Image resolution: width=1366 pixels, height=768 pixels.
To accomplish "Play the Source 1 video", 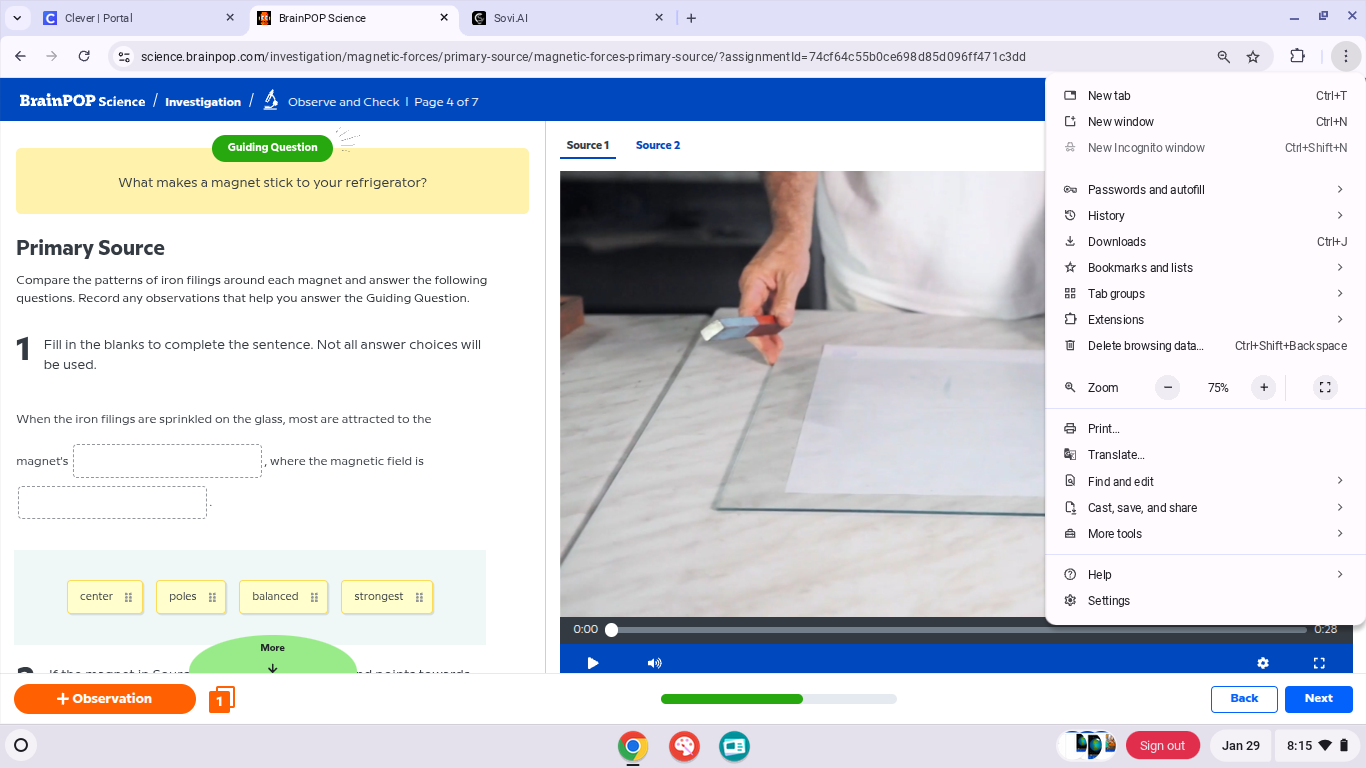I will (593, 663).
